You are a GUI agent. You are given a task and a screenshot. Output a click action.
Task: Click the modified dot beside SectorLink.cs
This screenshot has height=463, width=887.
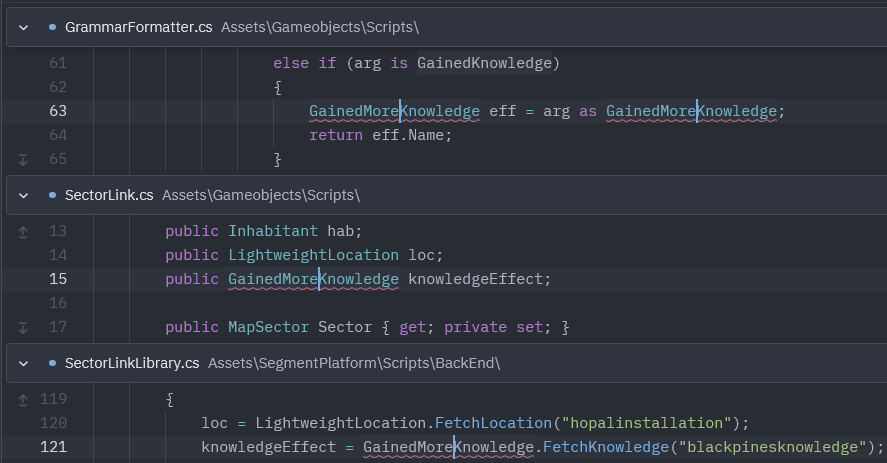[52, 195]
